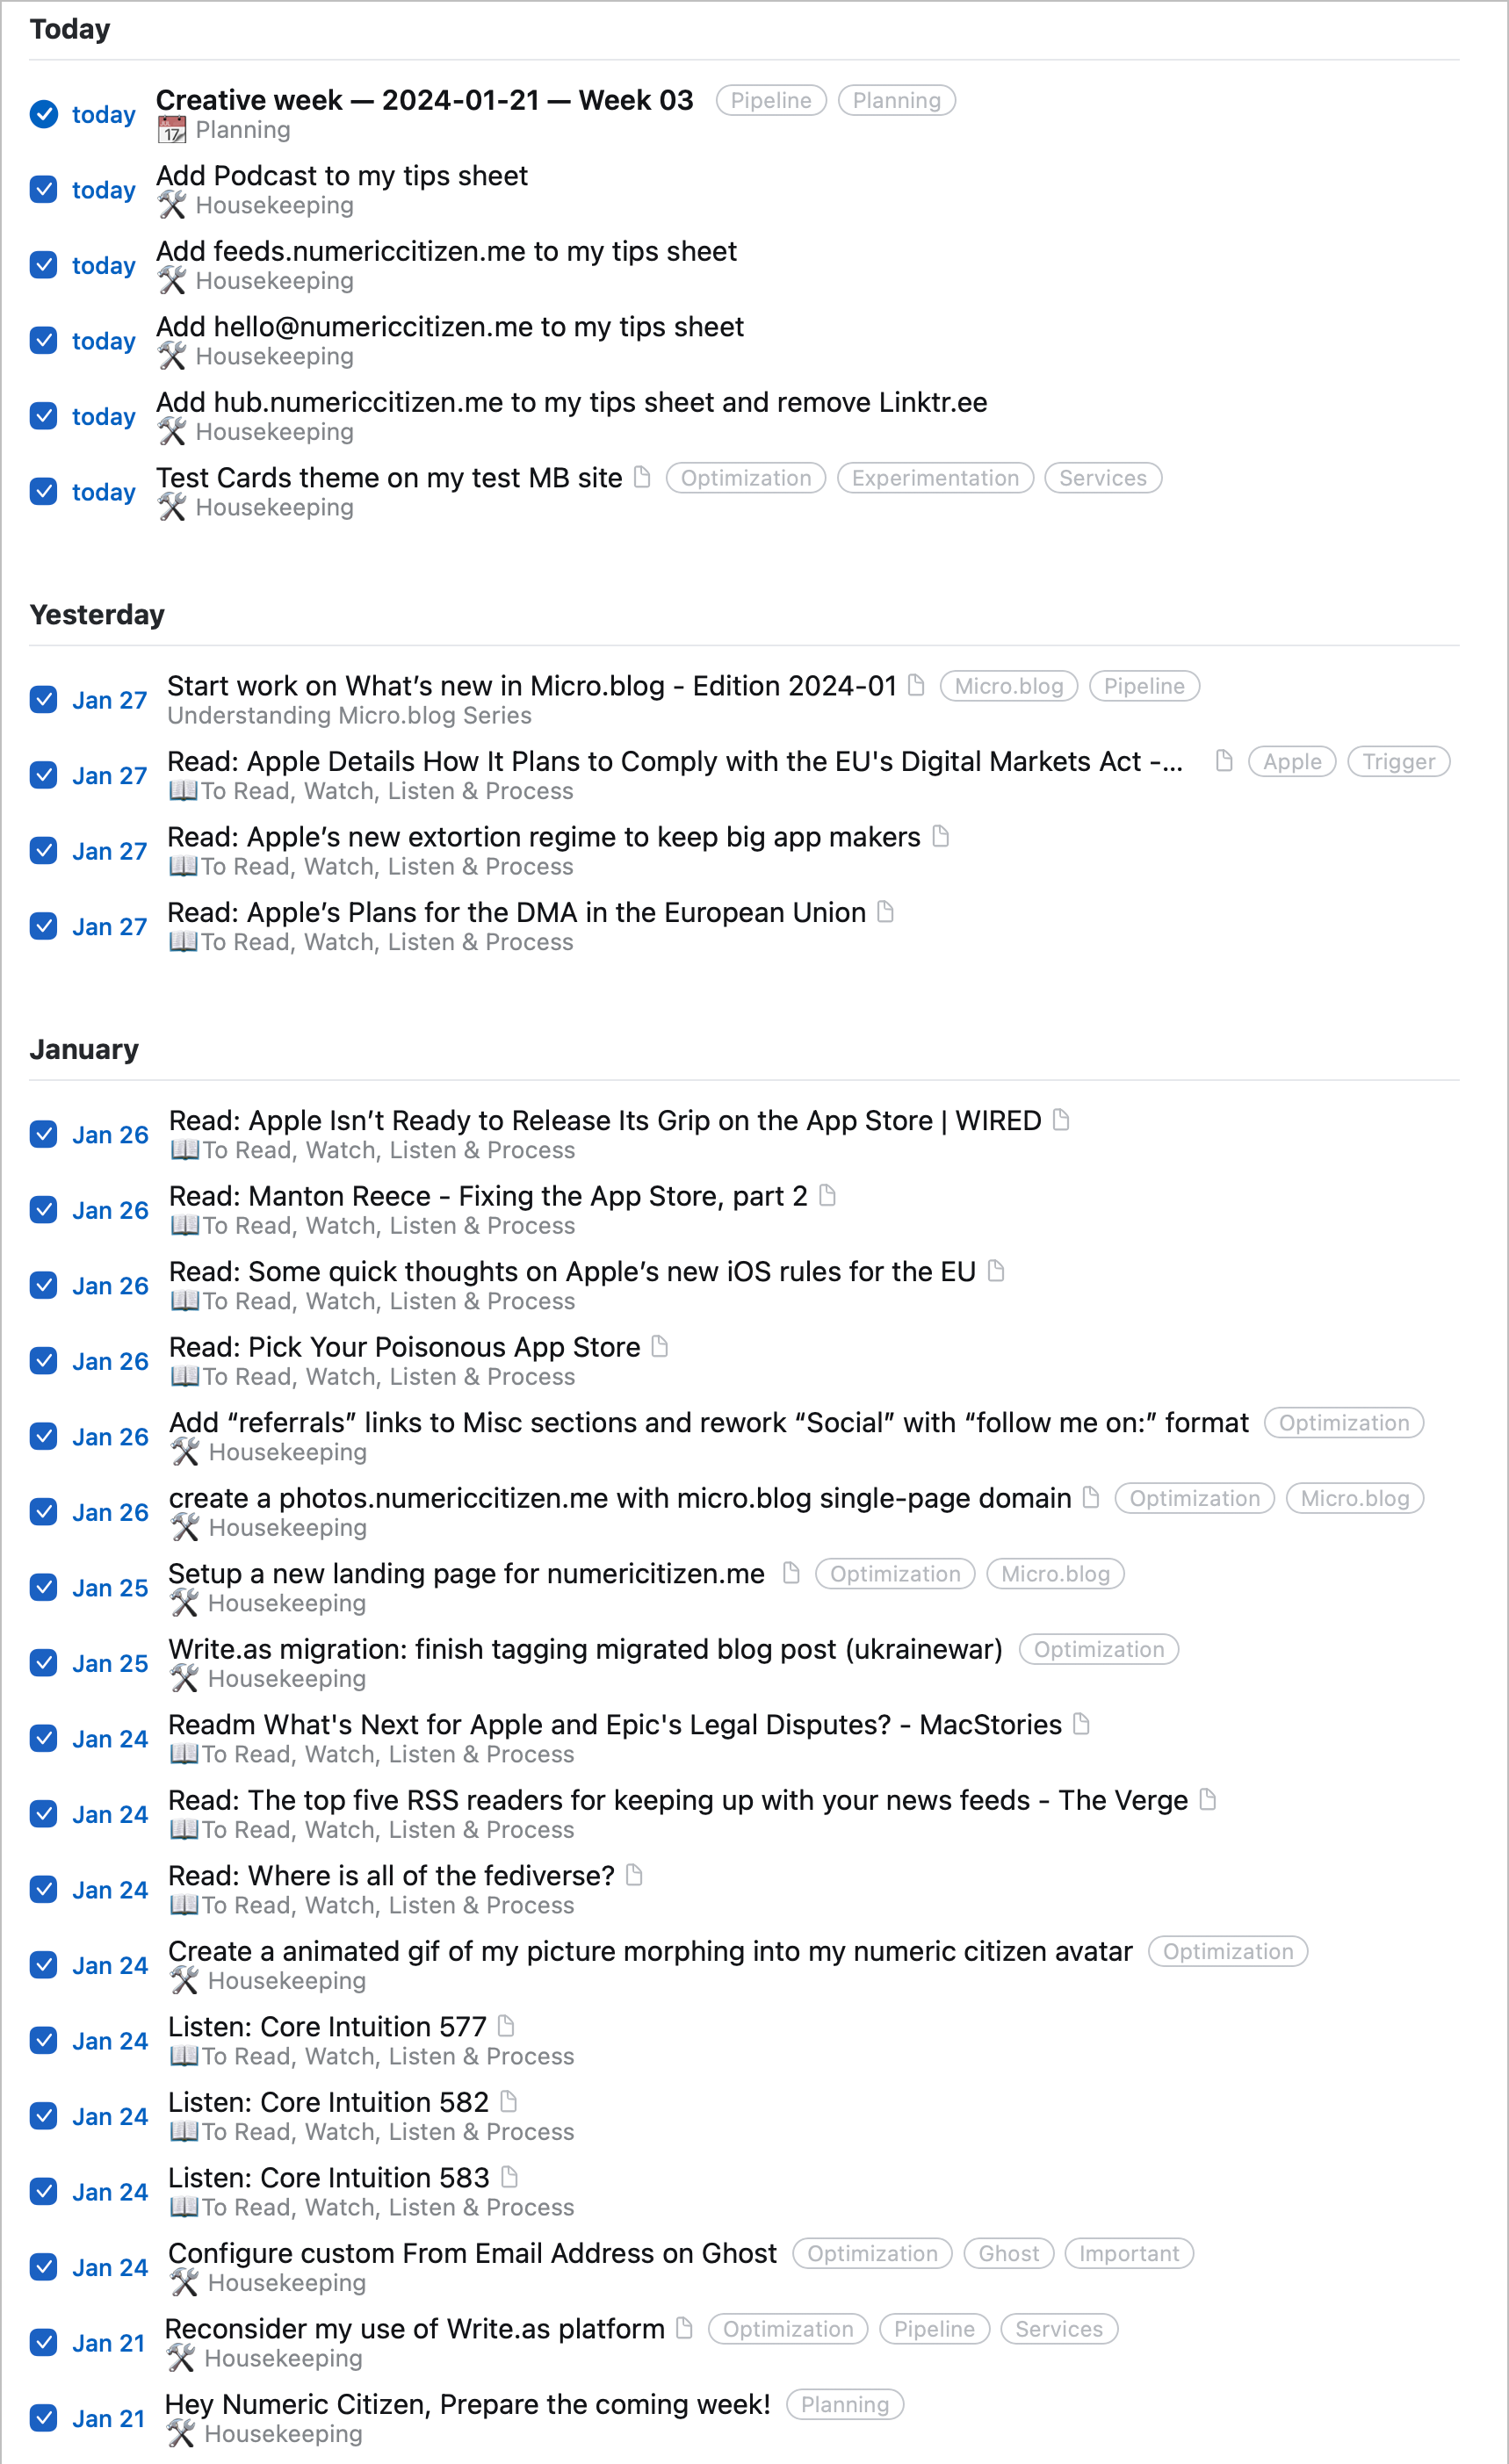Click book icon under Listen: Core Intuition 582

tap(184, 2131)
